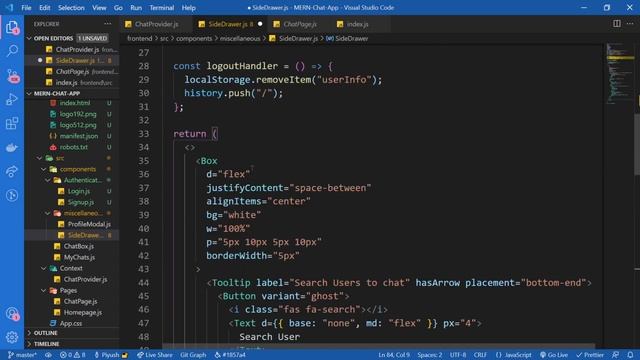The width and height of the screenshot is (640, 360).
Task: Open the Explorer view in activity bar
Action: (12, 27)
